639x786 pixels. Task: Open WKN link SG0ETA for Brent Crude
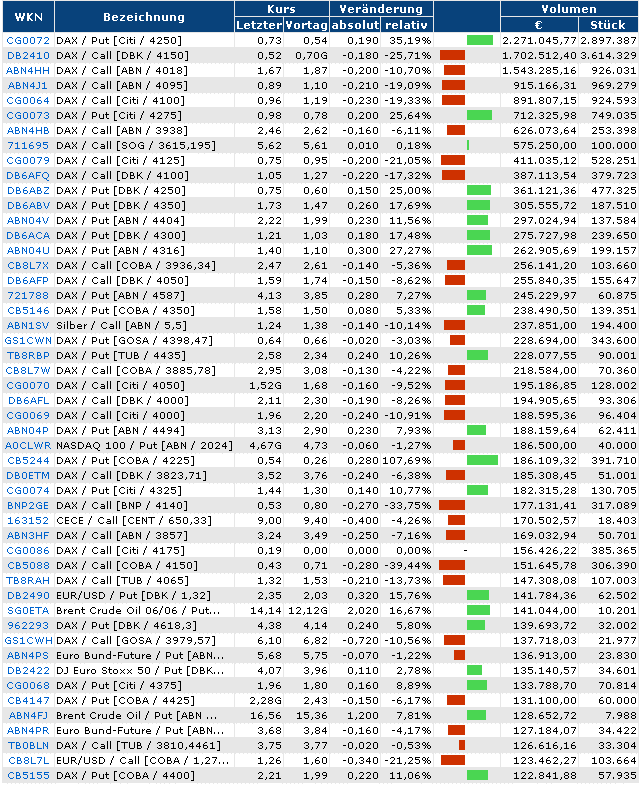coord(28,612)
